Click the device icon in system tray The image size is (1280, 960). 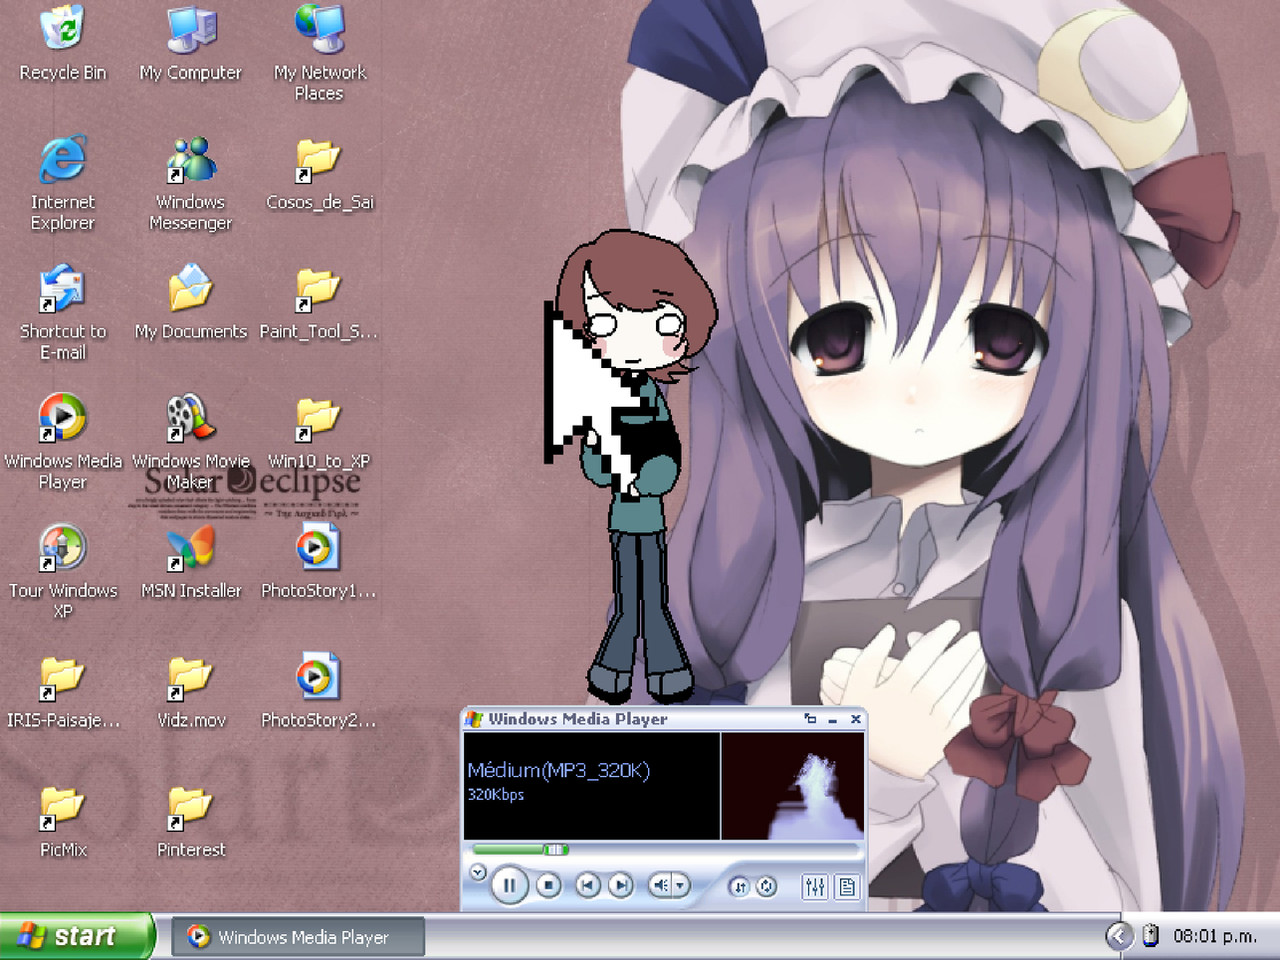1151,936
